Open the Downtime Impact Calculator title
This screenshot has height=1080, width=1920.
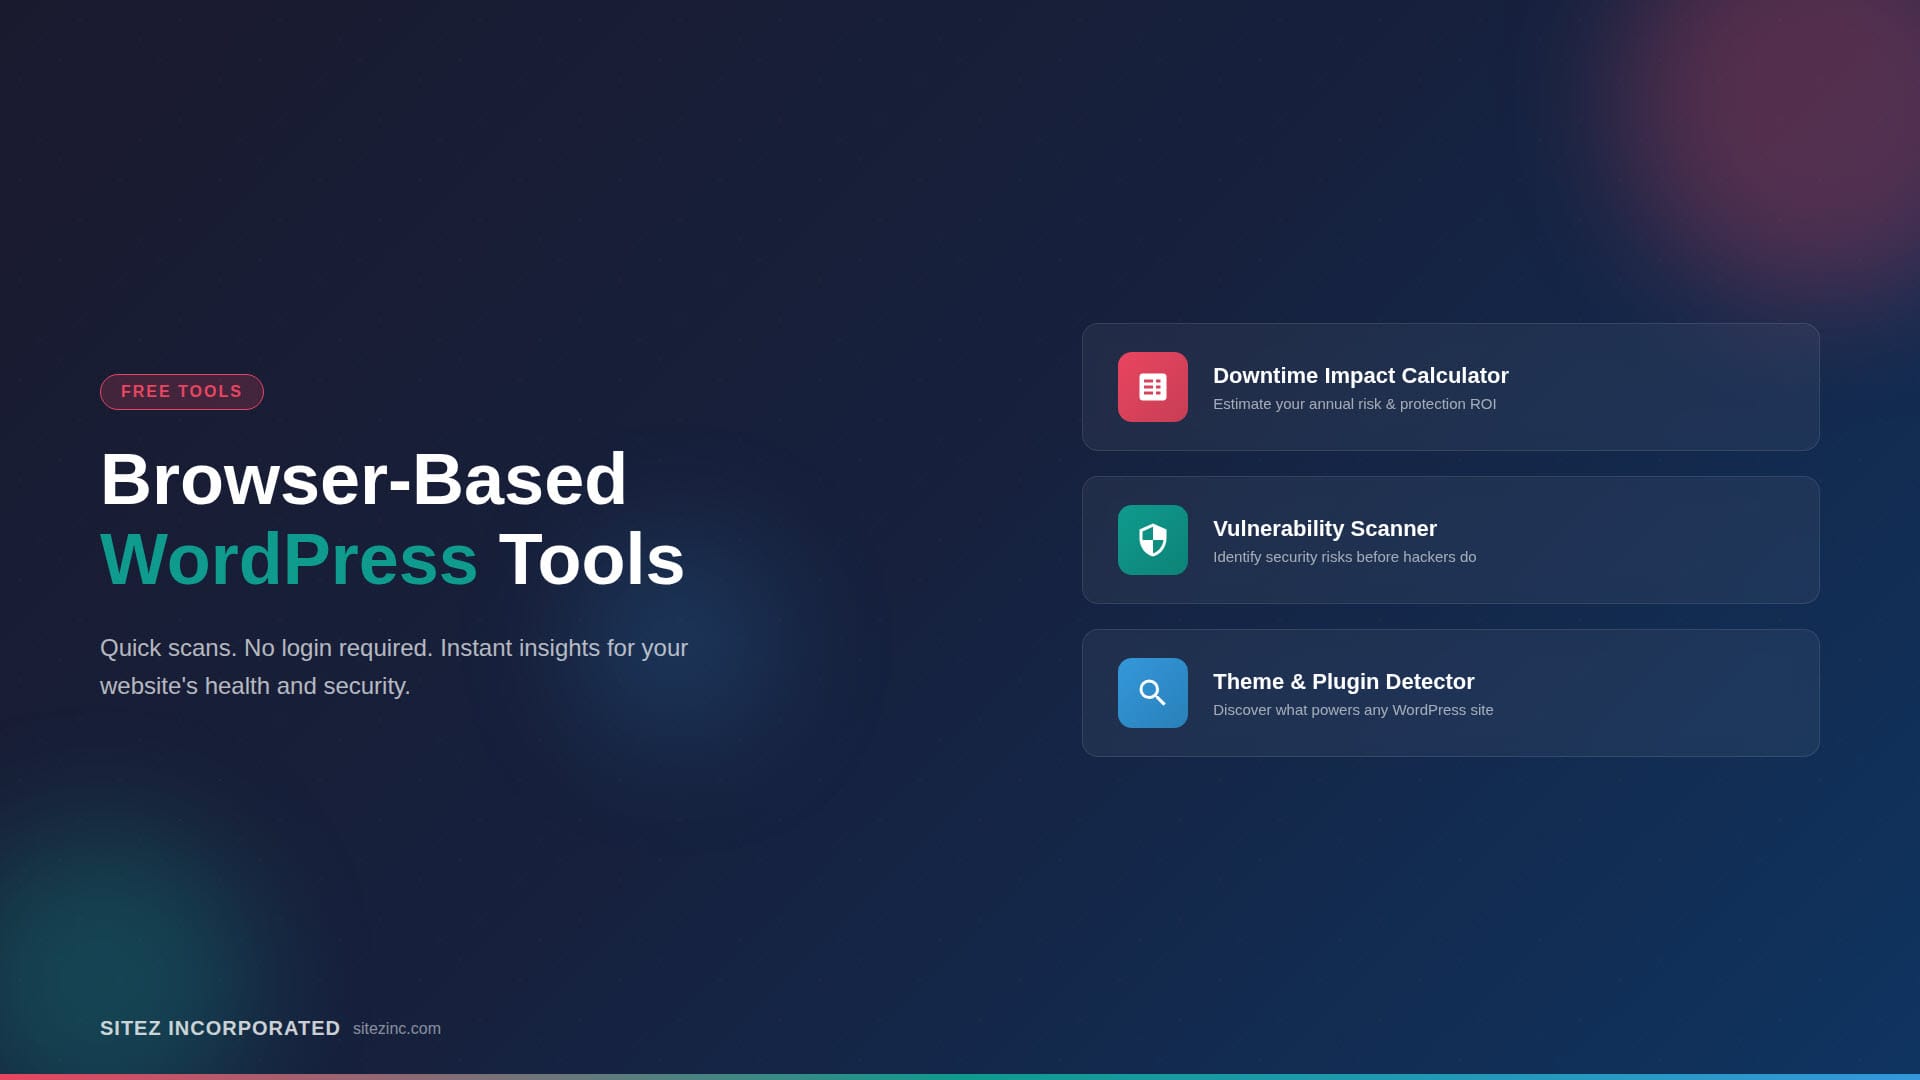coord(1360,376)
